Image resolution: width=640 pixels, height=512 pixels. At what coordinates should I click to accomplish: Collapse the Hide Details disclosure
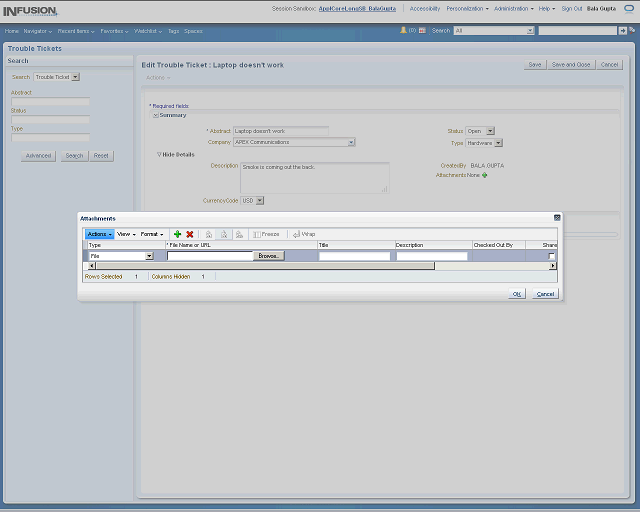click(159, 155)
